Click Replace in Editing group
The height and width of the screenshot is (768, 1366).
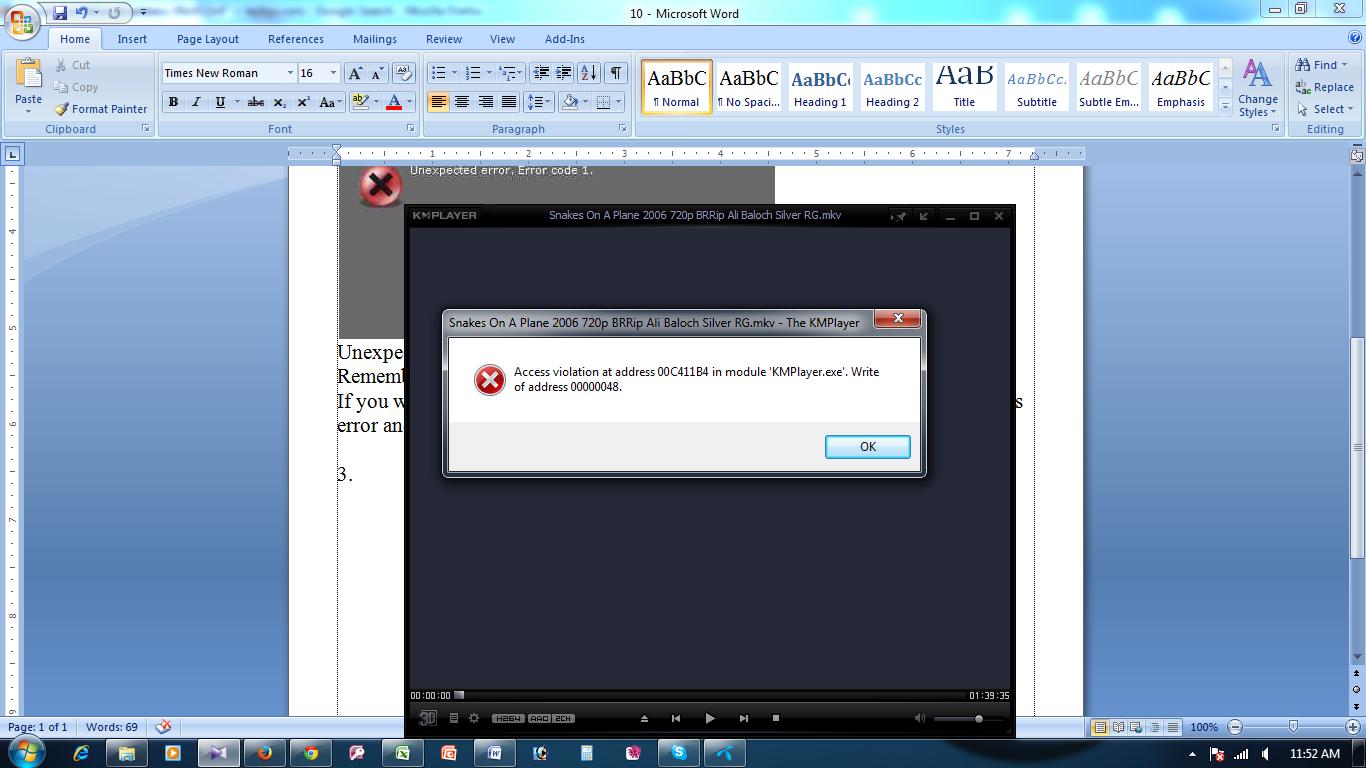pyautogui.click(x=1324, y=87)
